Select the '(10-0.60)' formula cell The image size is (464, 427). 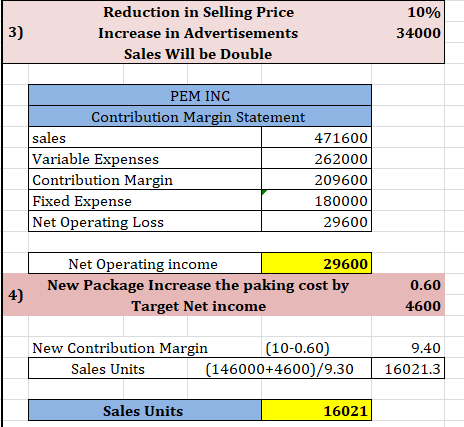point(297,348)
